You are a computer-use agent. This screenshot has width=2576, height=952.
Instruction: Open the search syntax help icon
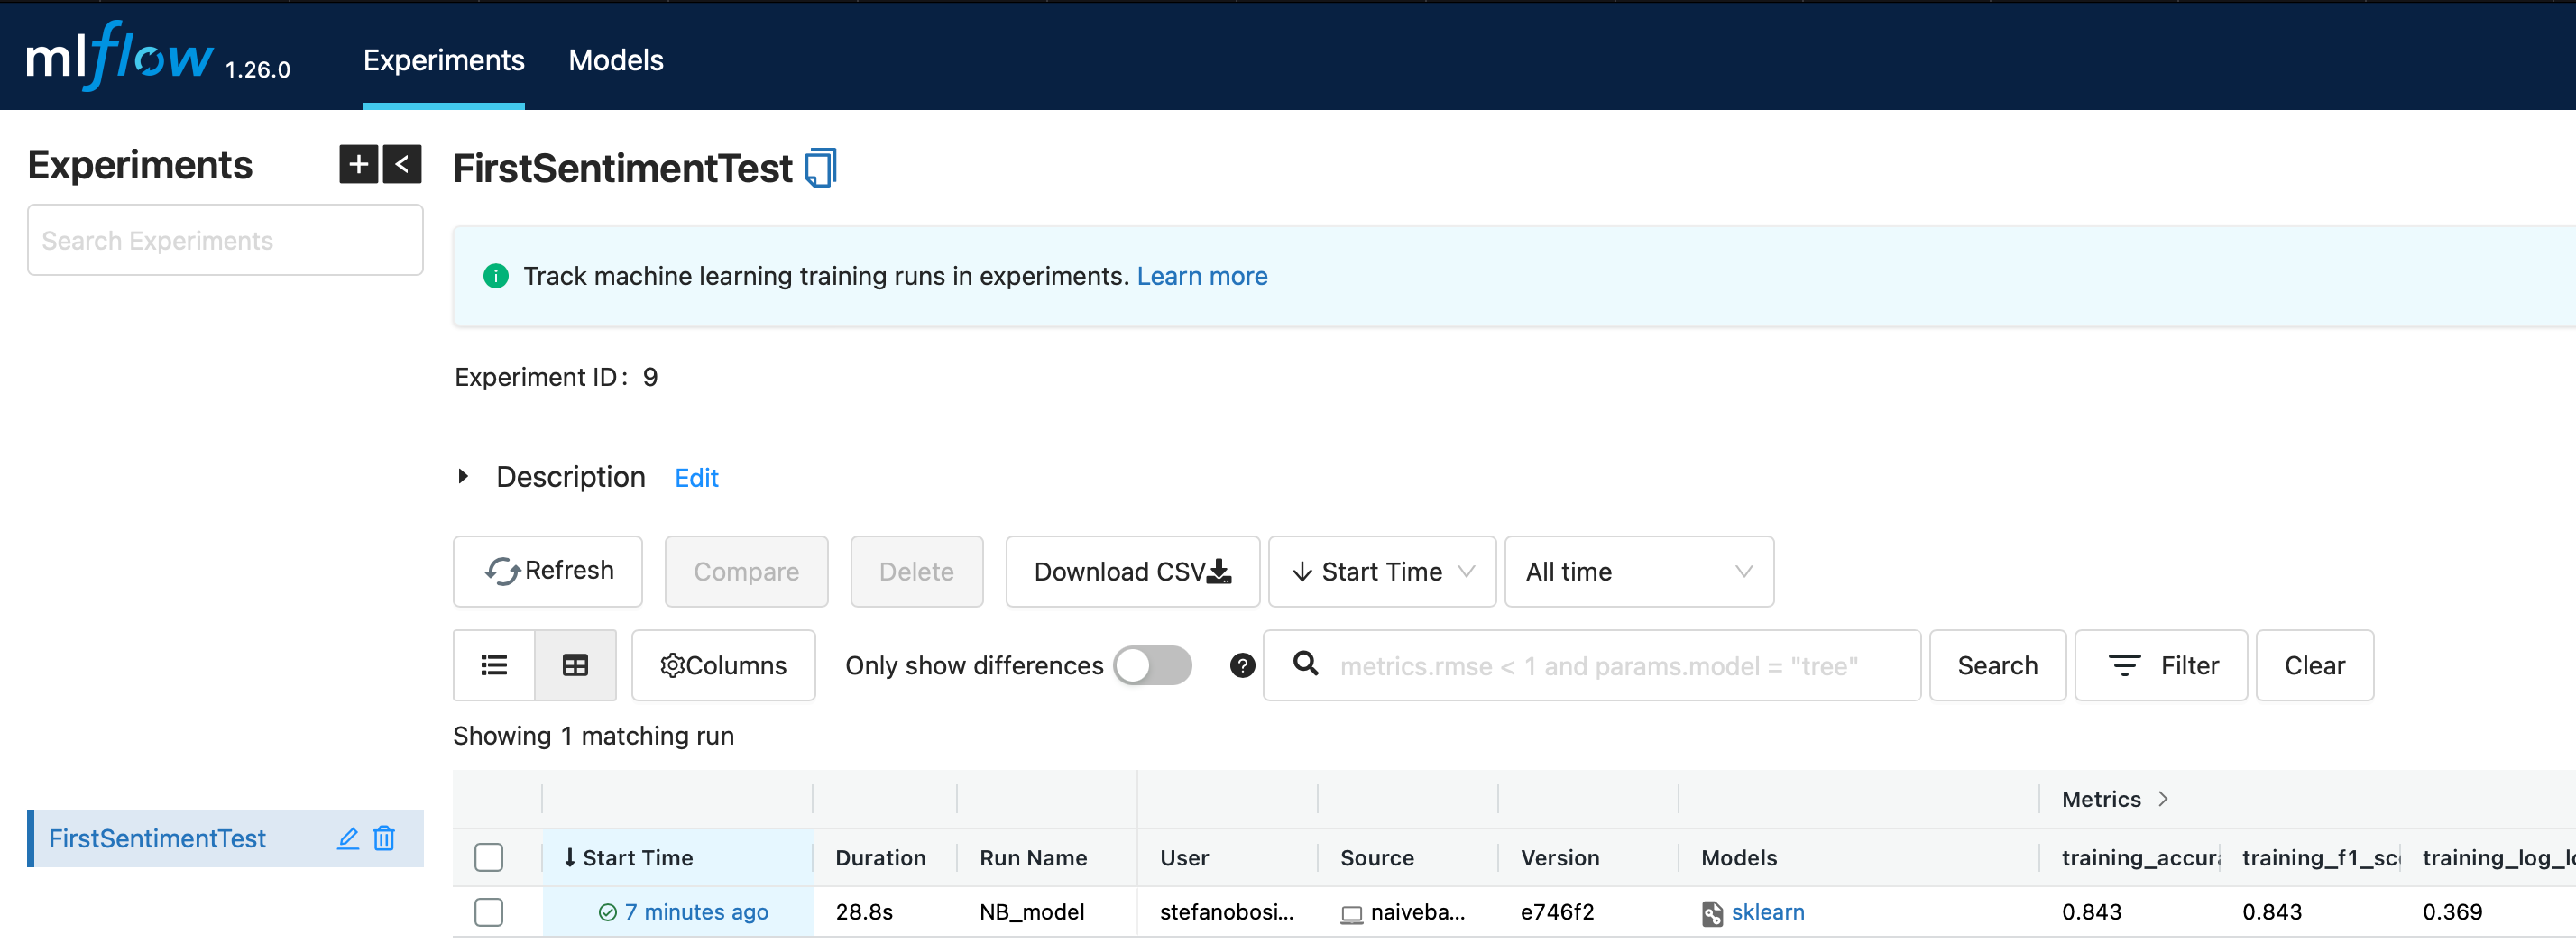1242,665
